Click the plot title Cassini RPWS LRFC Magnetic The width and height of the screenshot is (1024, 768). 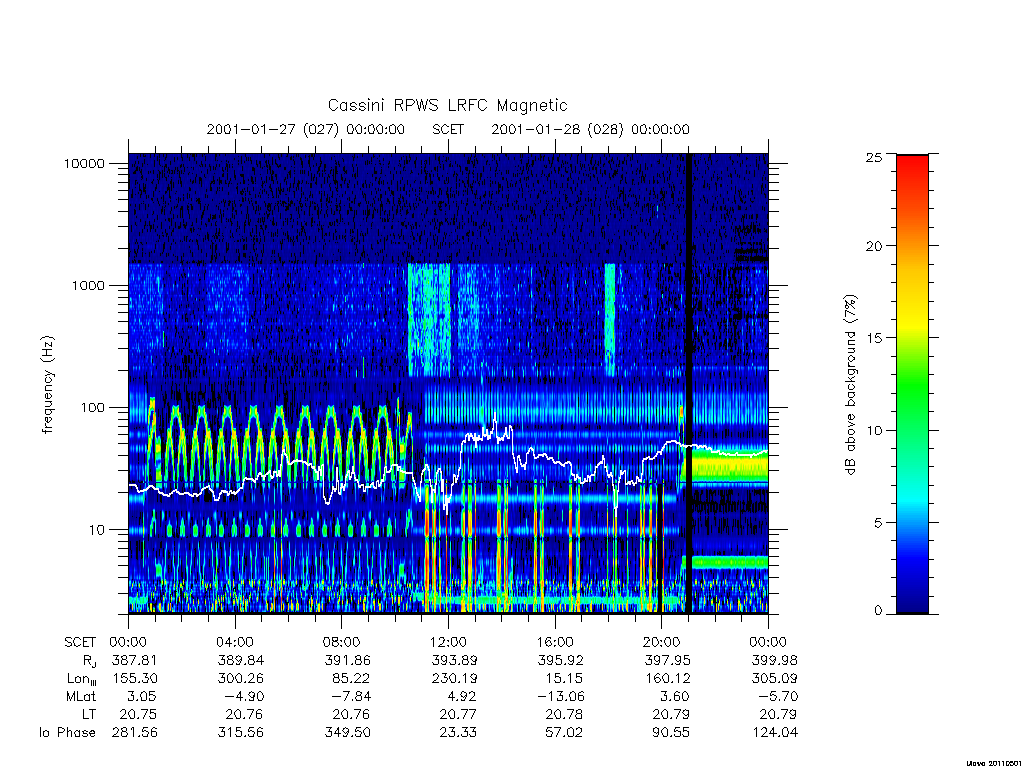coord(447,105)
